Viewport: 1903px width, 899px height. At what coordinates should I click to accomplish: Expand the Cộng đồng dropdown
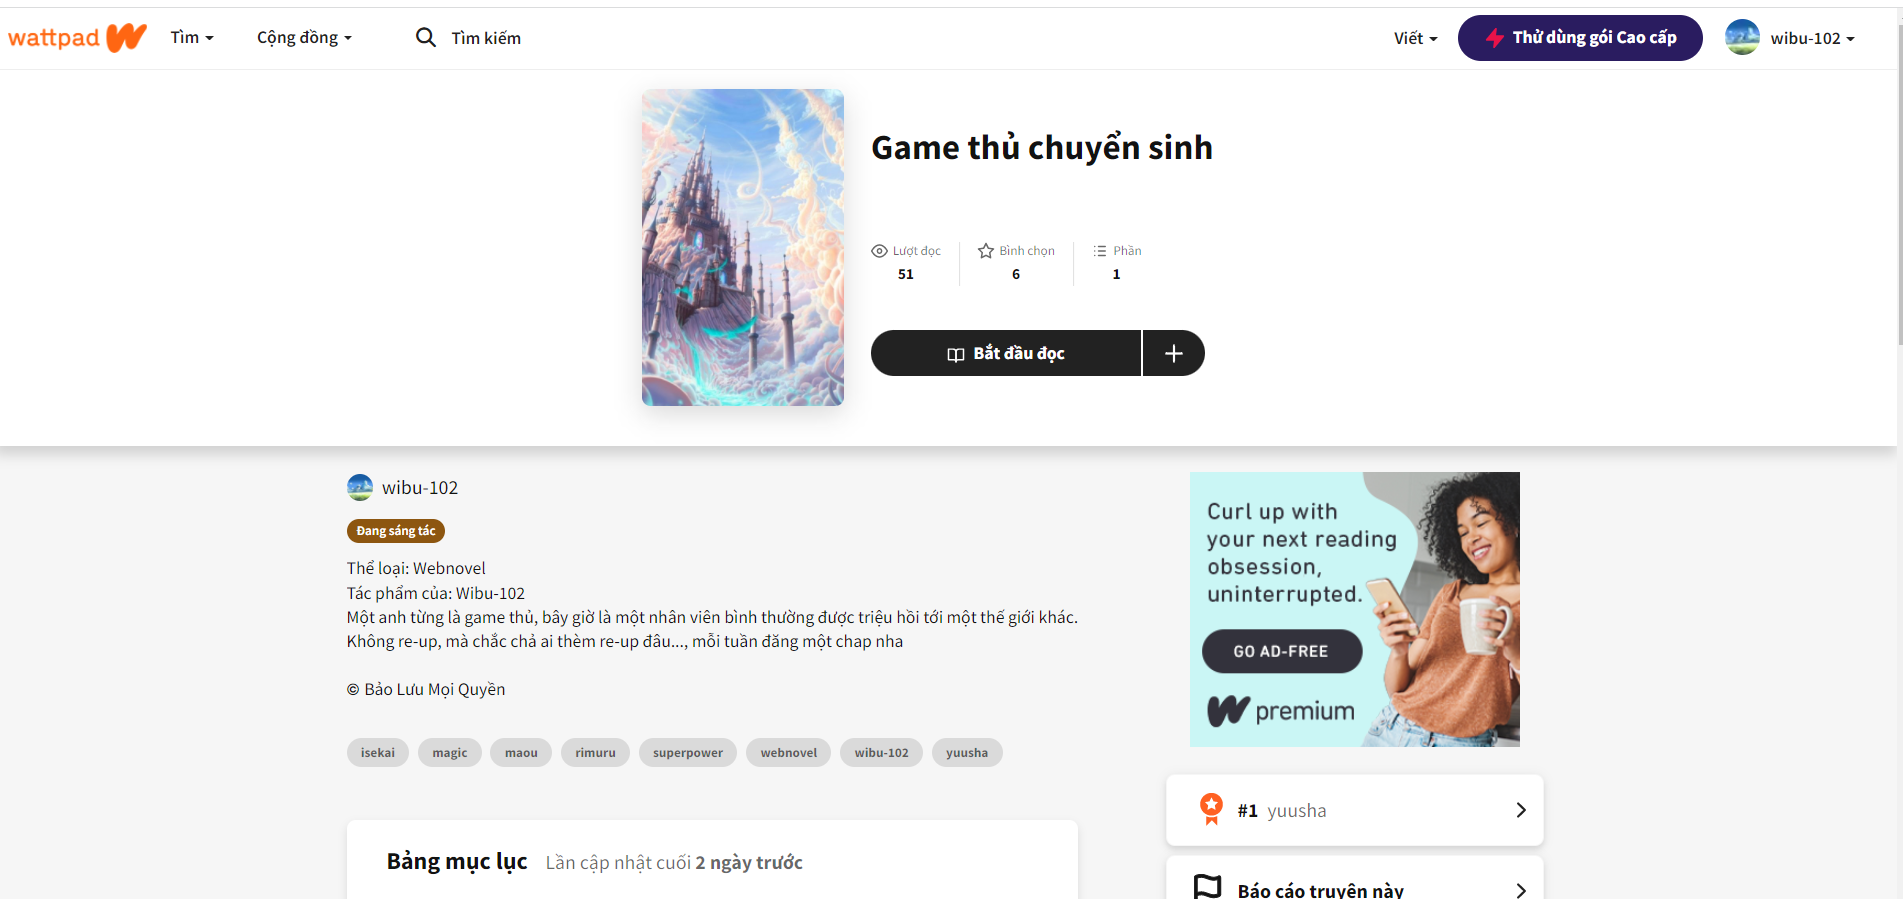[x=304, y=37]
